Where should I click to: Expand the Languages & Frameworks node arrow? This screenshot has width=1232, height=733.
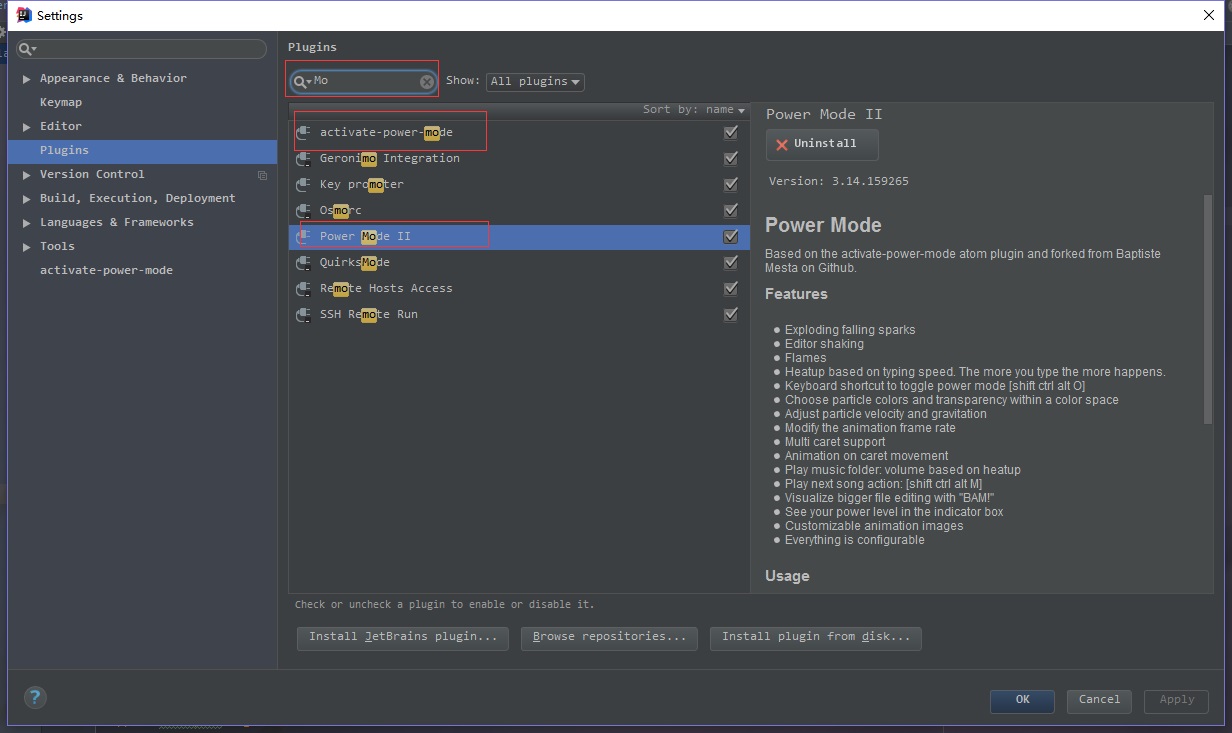(x=27, y=222)
